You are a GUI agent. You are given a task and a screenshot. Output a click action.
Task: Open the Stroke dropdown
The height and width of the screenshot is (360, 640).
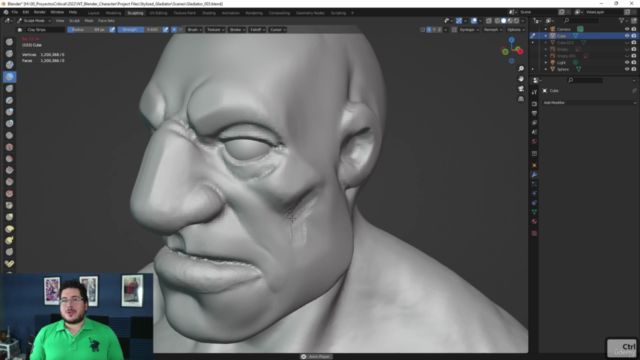point(237,30)
